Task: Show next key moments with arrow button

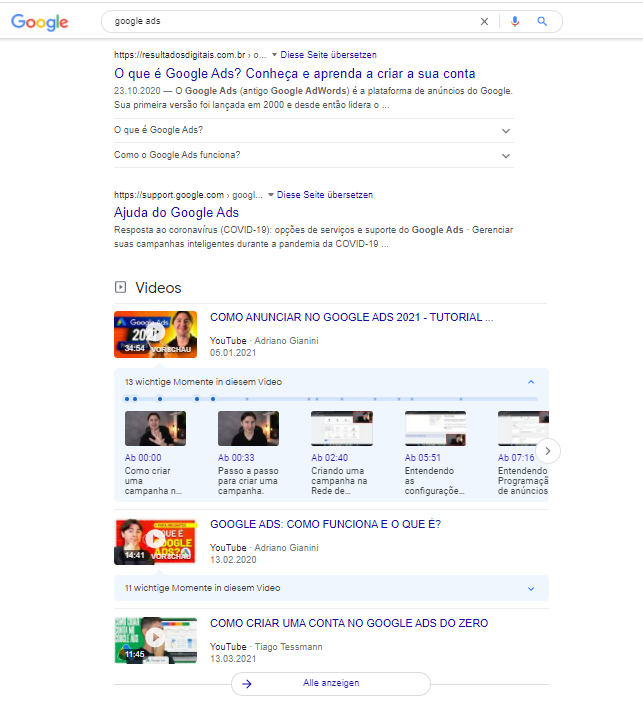Action: click(x=548, y=451)
